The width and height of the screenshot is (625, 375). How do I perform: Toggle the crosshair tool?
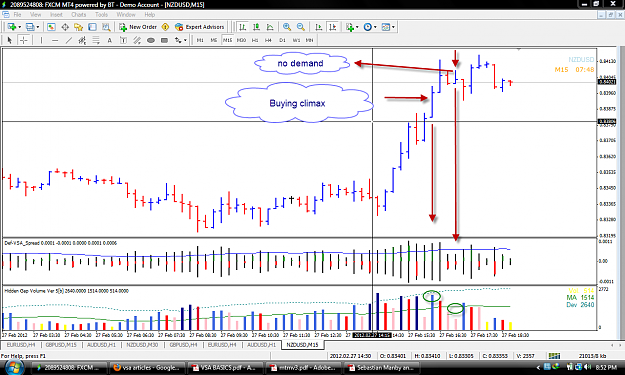(24, 40)
